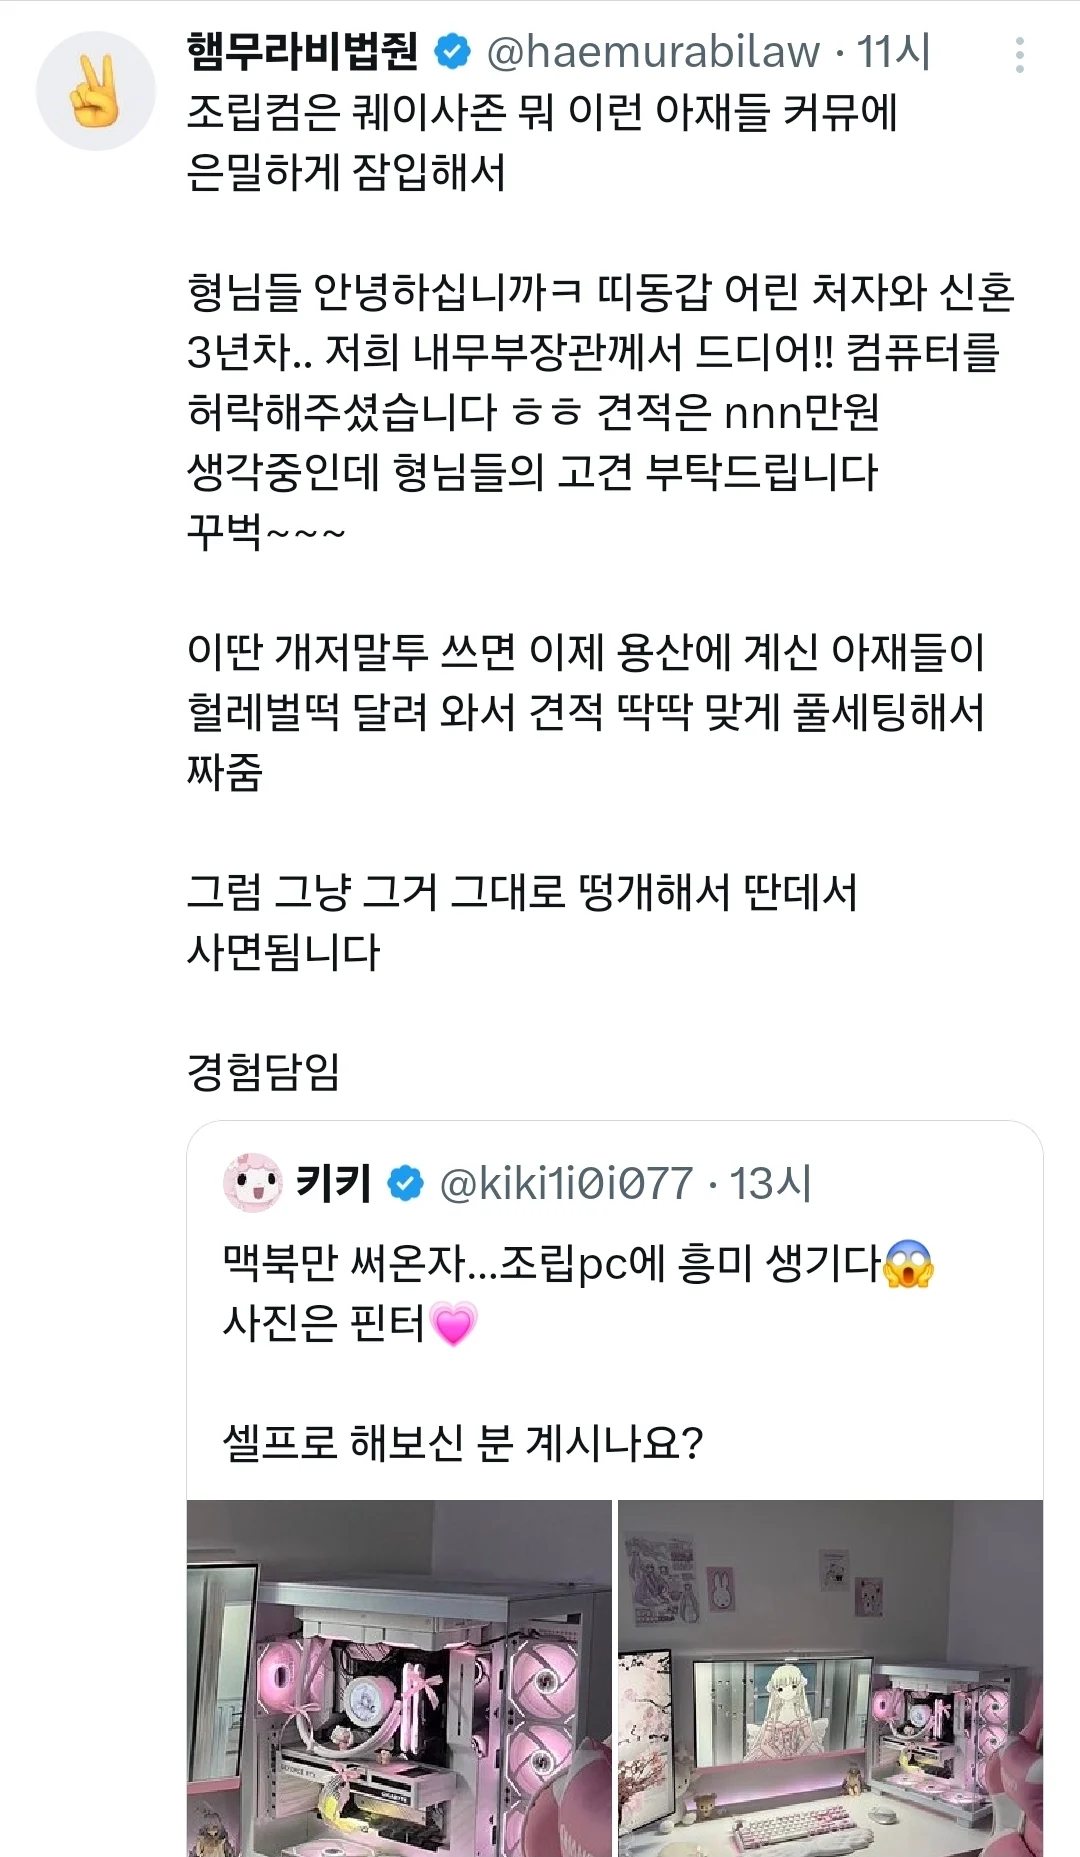Open the pink PC case close-up photo

pos(399,1678)
